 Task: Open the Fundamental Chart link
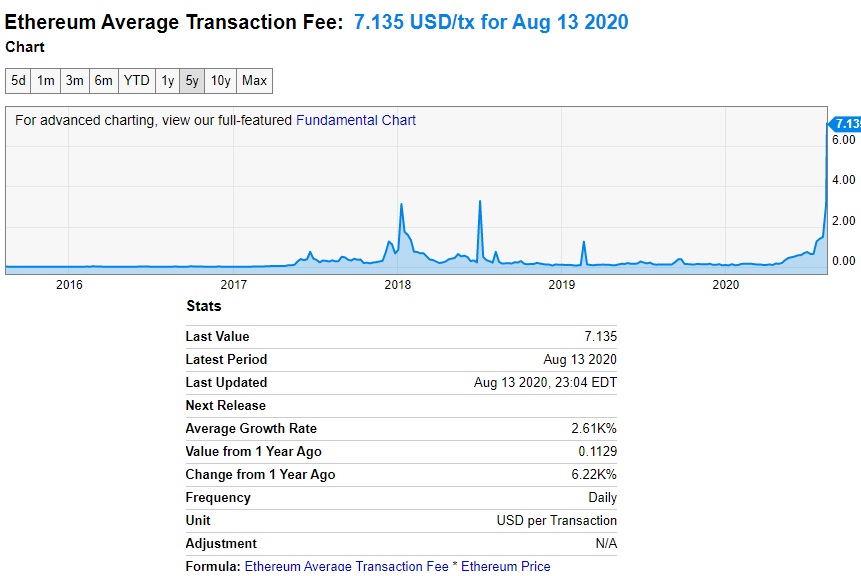click(356, 120)
